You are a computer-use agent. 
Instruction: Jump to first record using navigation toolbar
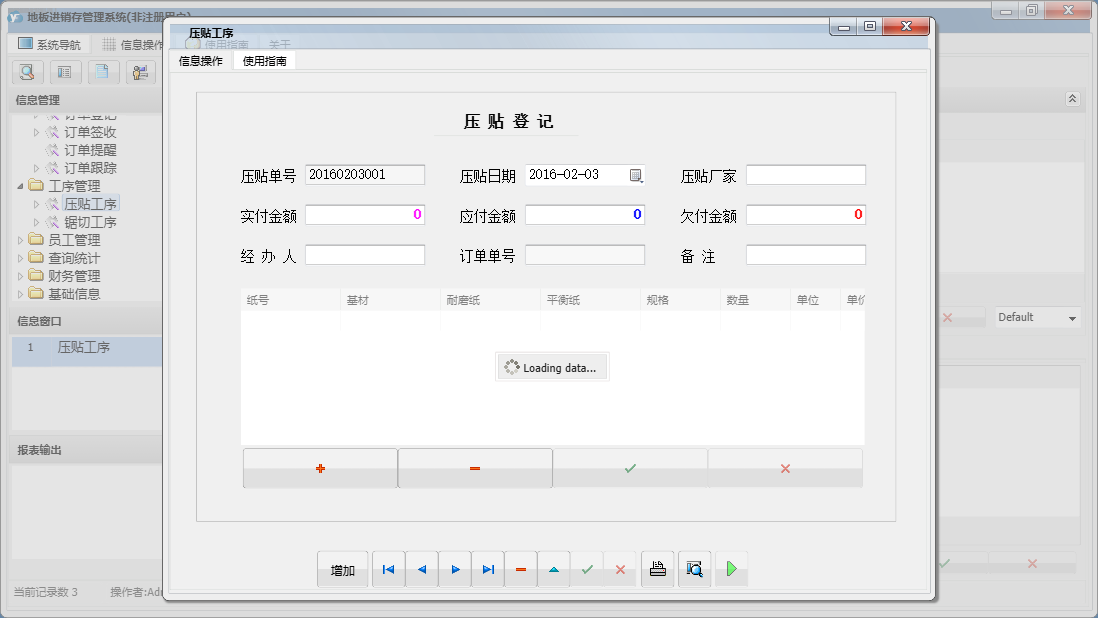[x=388, y=568]
